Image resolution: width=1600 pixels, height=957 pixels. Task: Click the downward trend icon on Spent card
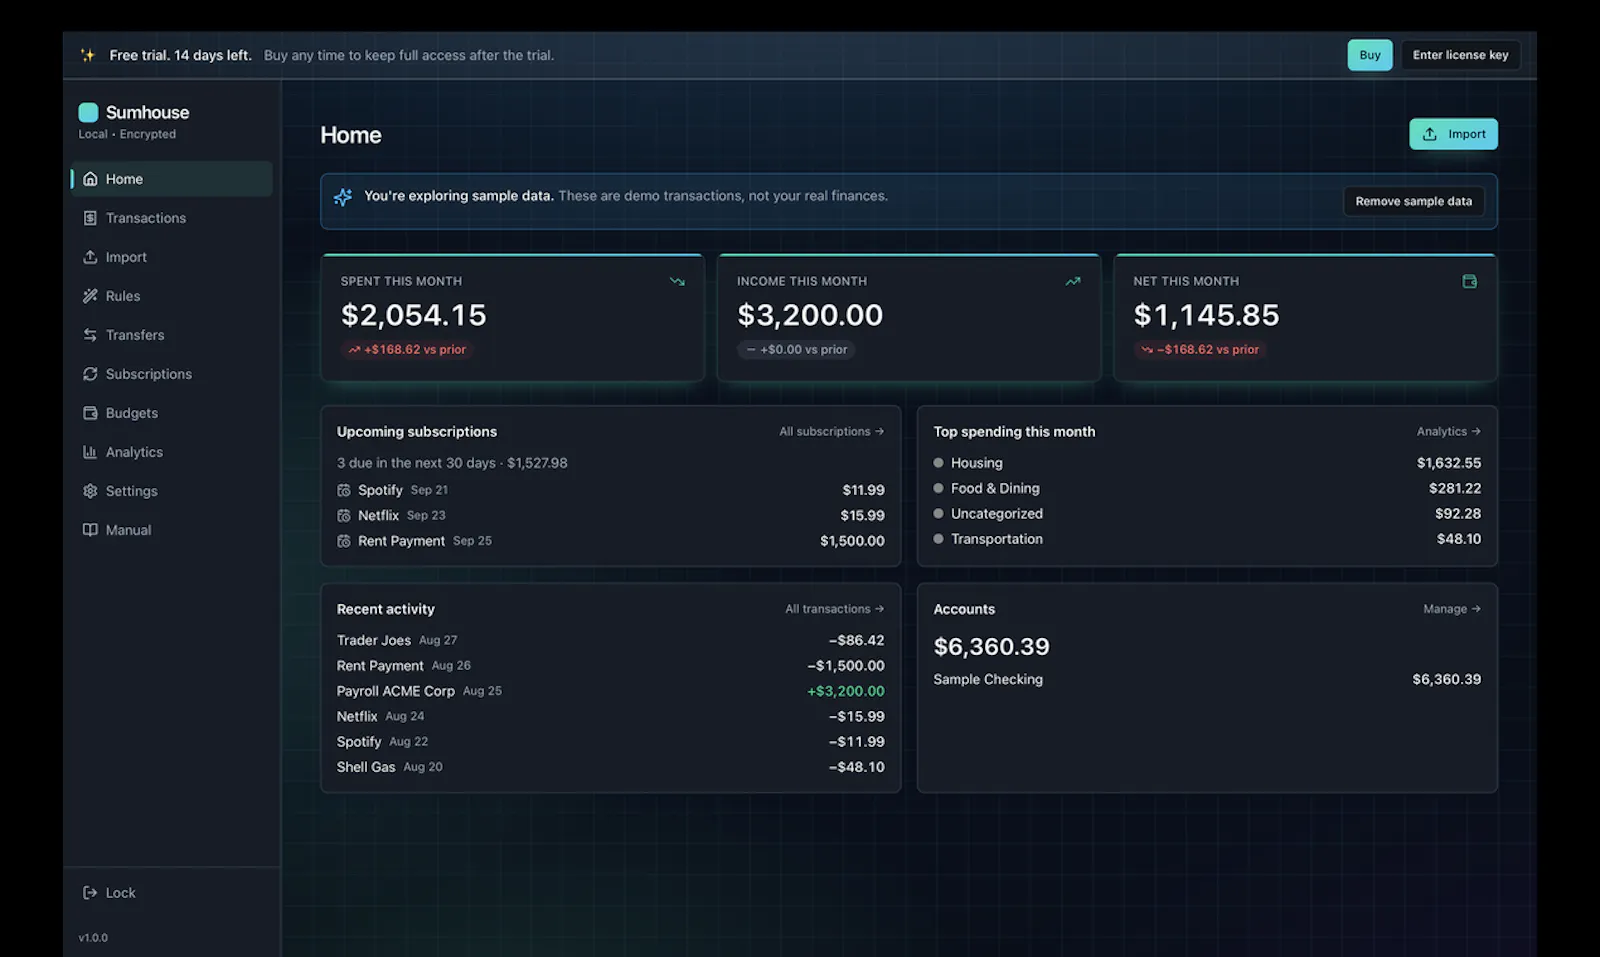click(677, 281)
